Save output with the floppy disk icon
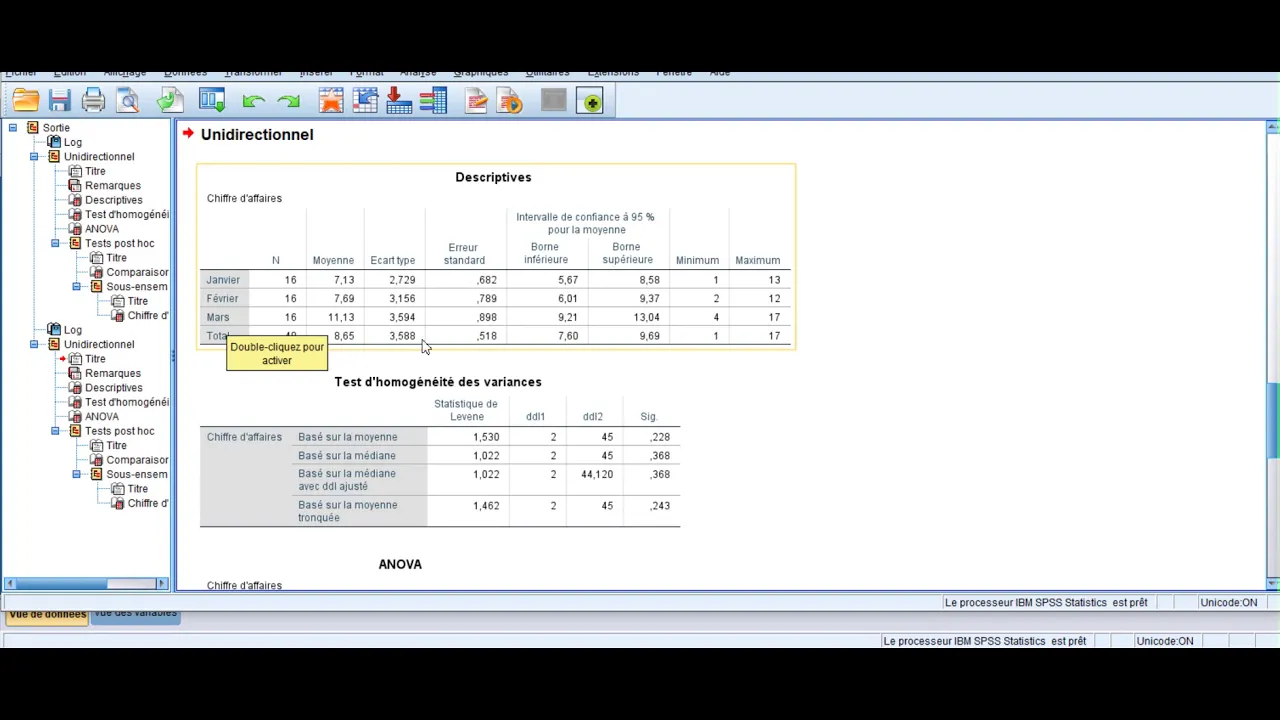The height and width of the screenshot is (720, 1280). tap(59, 100)
